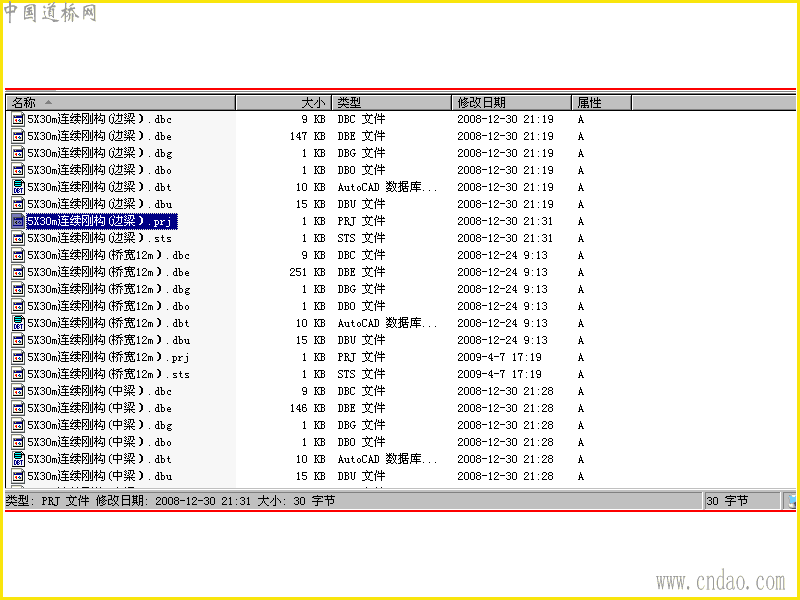Select file 5X30m连续刚构(边梁).sts
This screenshot has height=600, width=800.
tap(99, 238)
